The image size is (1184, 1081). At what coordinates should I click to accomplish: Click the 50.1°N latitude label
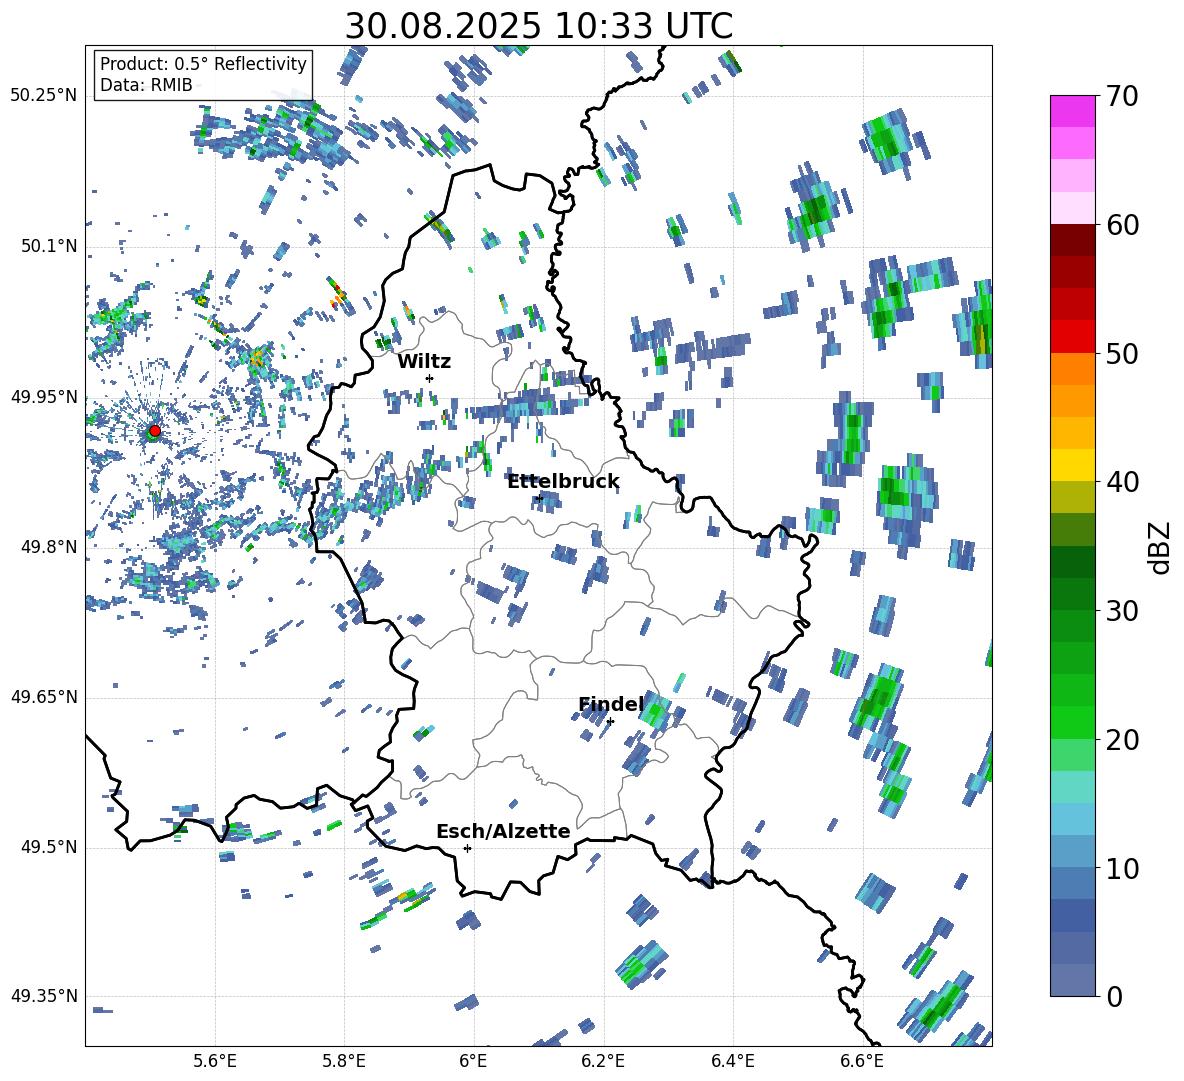pyautogui.click(x=48, y=246)
